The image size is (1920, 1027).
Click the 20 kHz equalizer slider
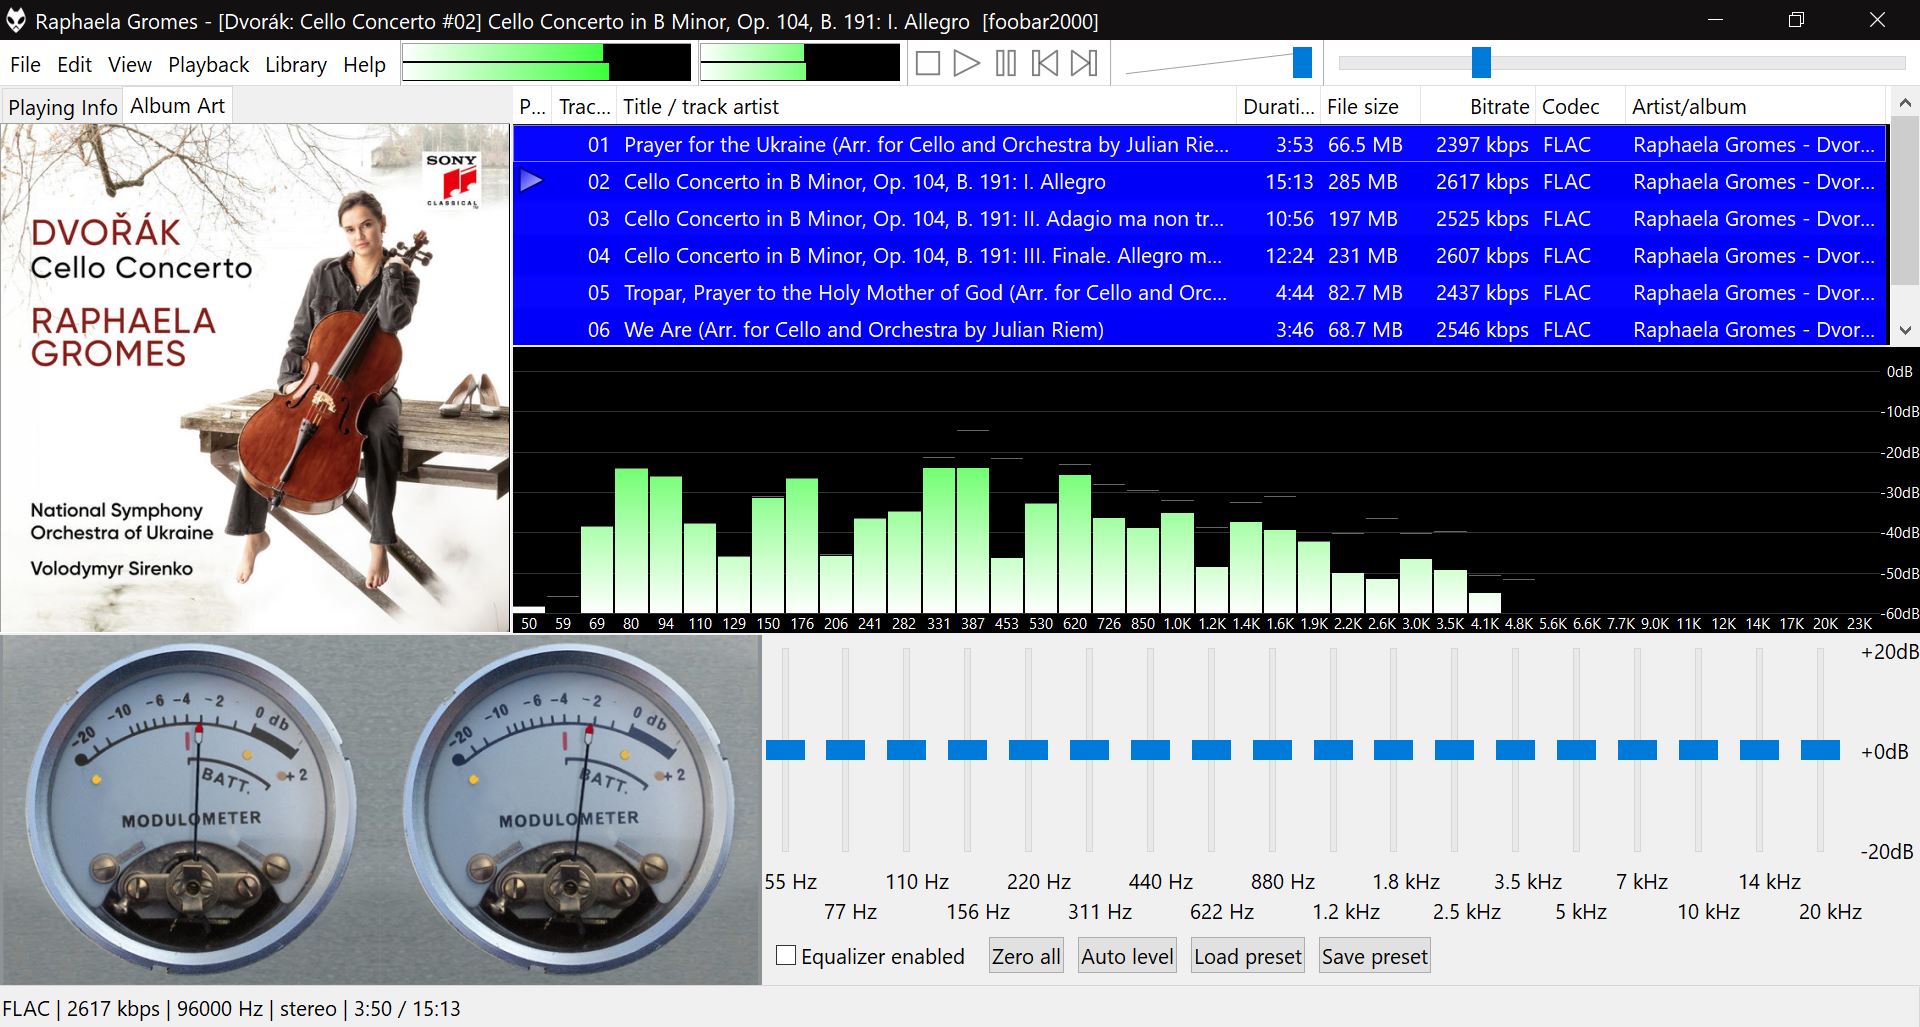tap(1821, 750)
